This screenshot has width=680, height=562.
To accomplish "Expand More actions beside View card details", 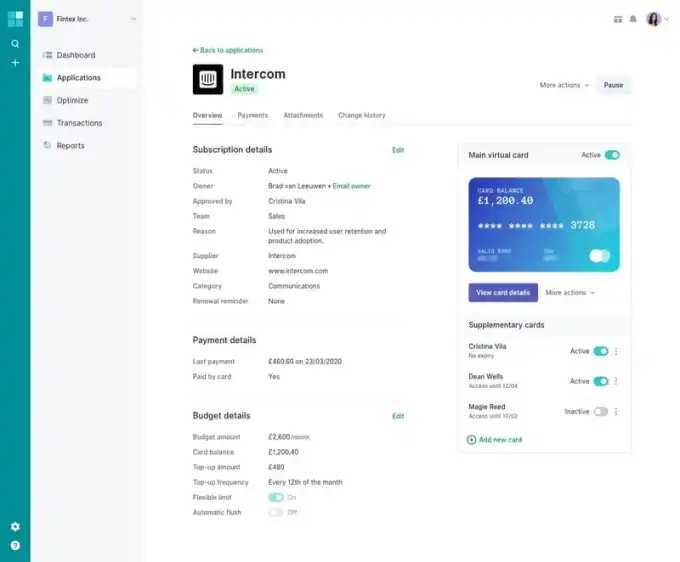I will [570, 293].
